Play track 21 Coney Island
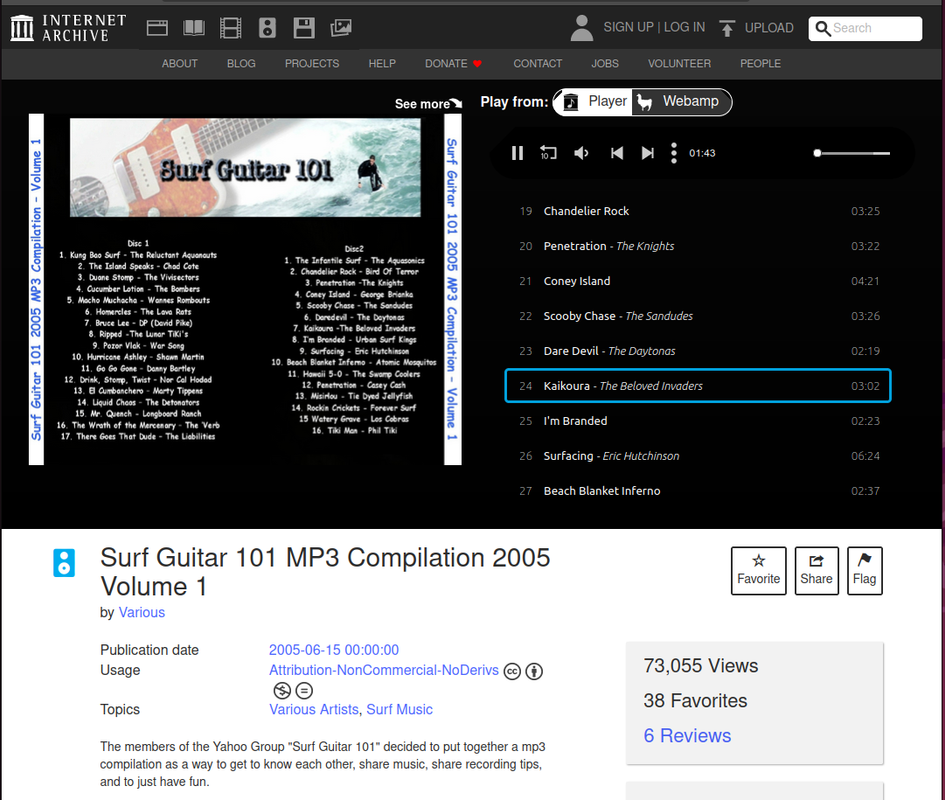 (x=699, y=281)
